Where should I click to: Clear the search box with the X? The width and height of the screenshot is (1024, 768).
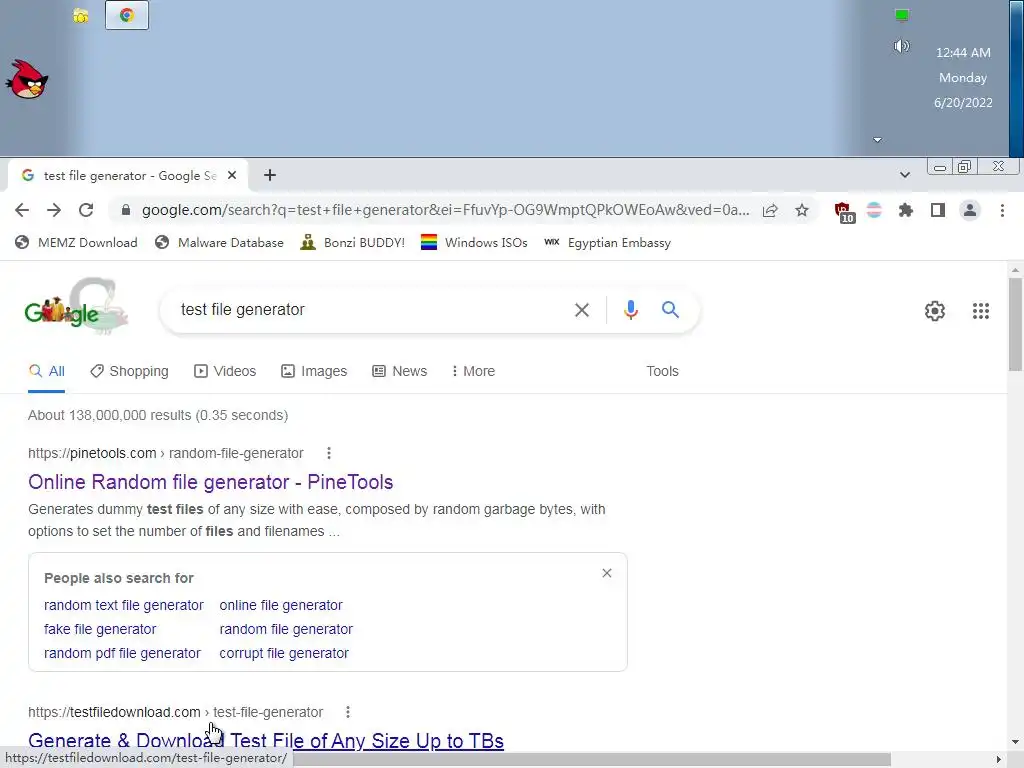point(581,310)
